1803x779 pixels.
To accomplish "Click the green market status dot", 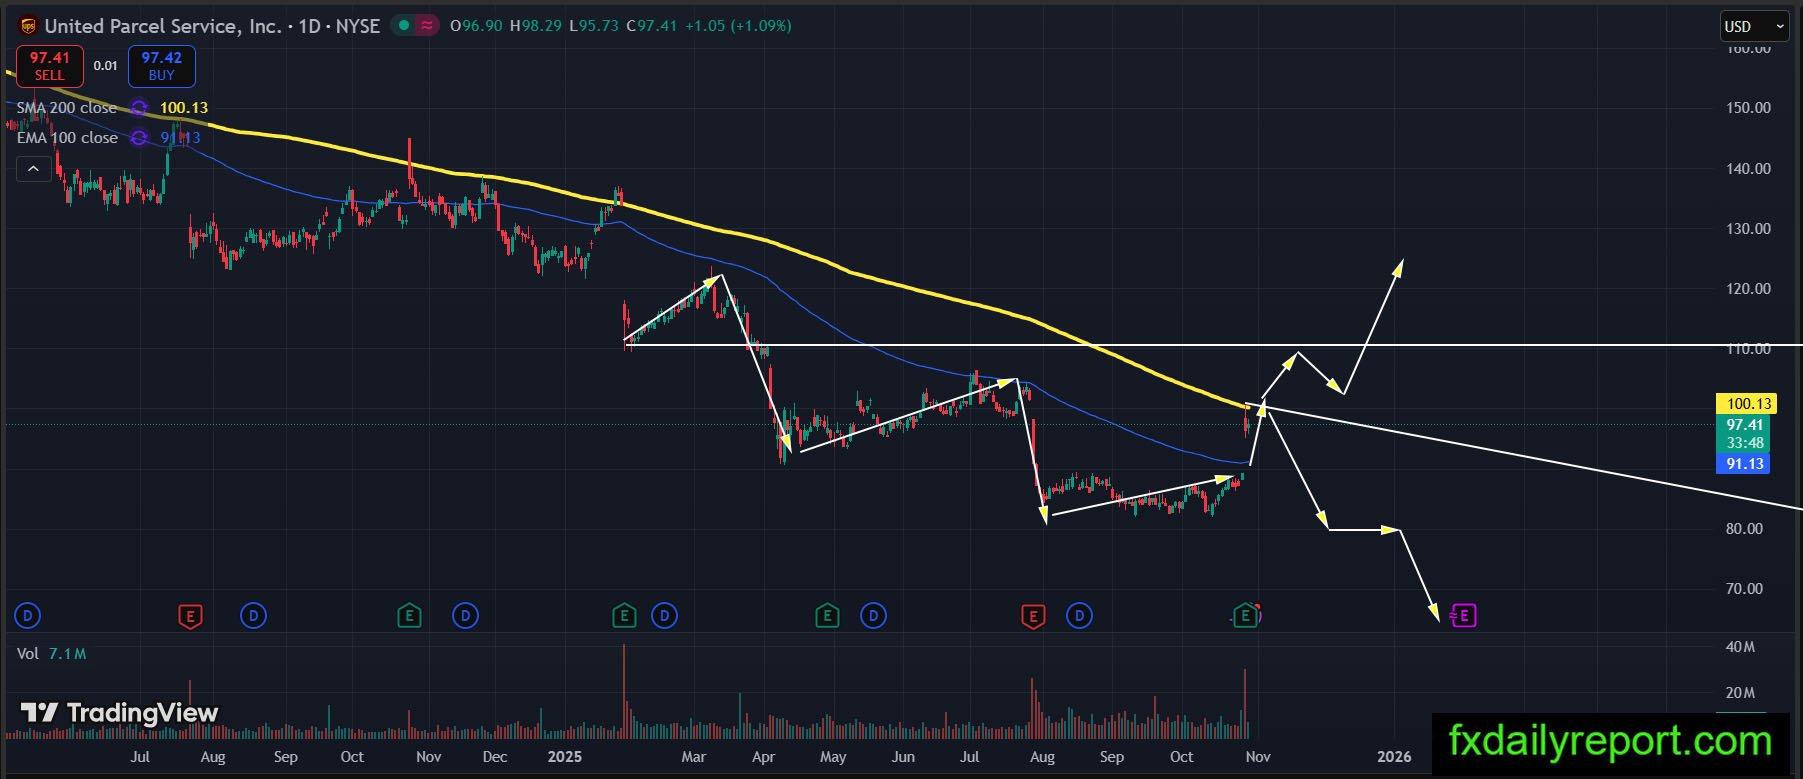I will pyautogui.click(x=403, y=26).
